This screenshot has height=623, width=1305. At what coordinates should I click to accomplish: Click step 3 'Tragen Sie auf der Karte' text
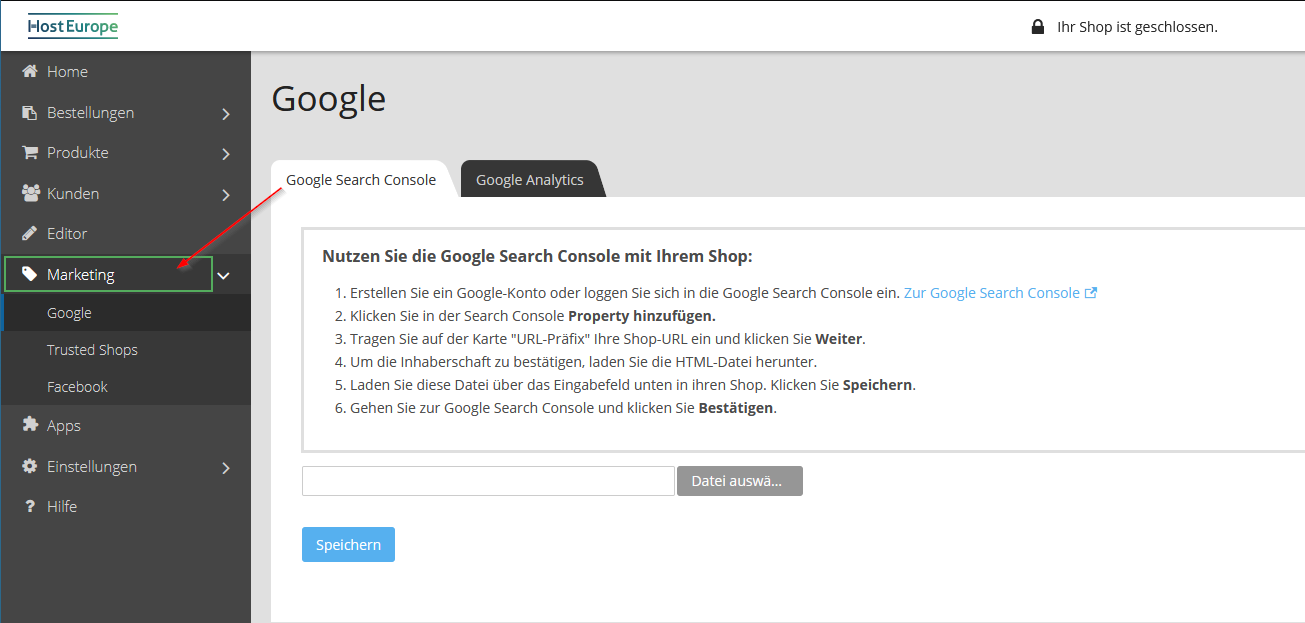click(608, 339)
